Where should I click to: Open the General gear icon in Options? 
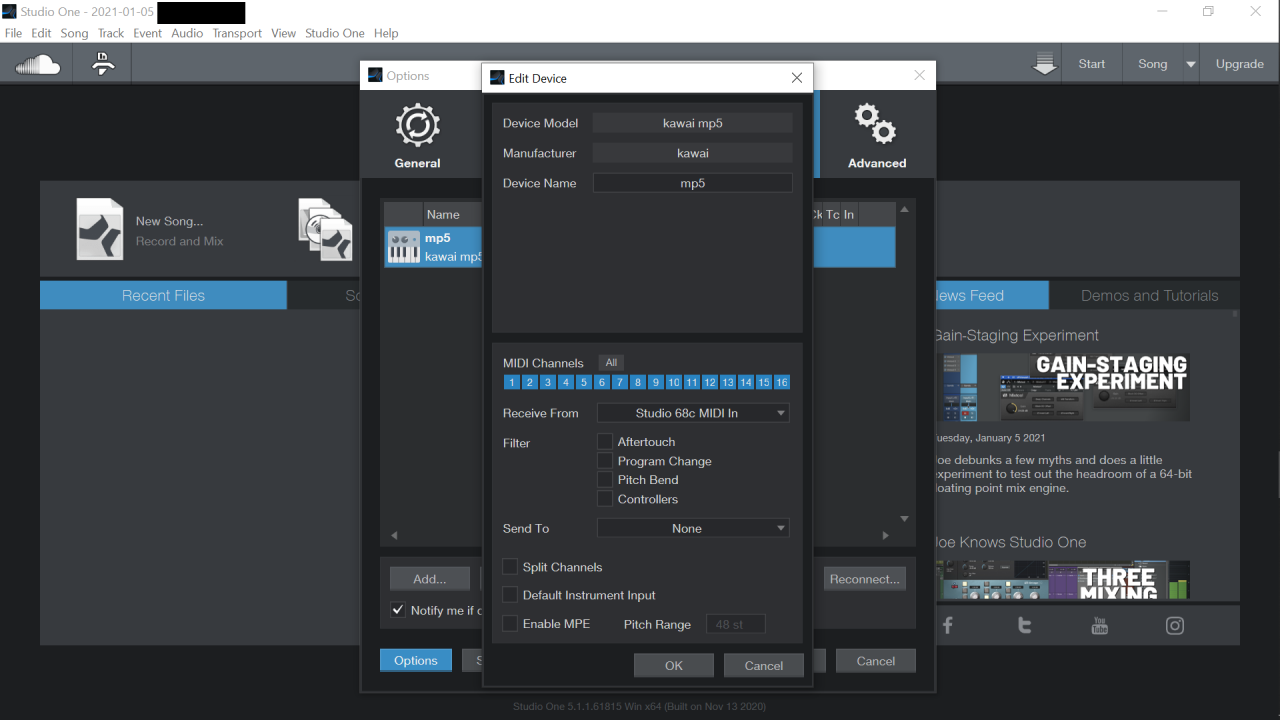tap(417, 126)
